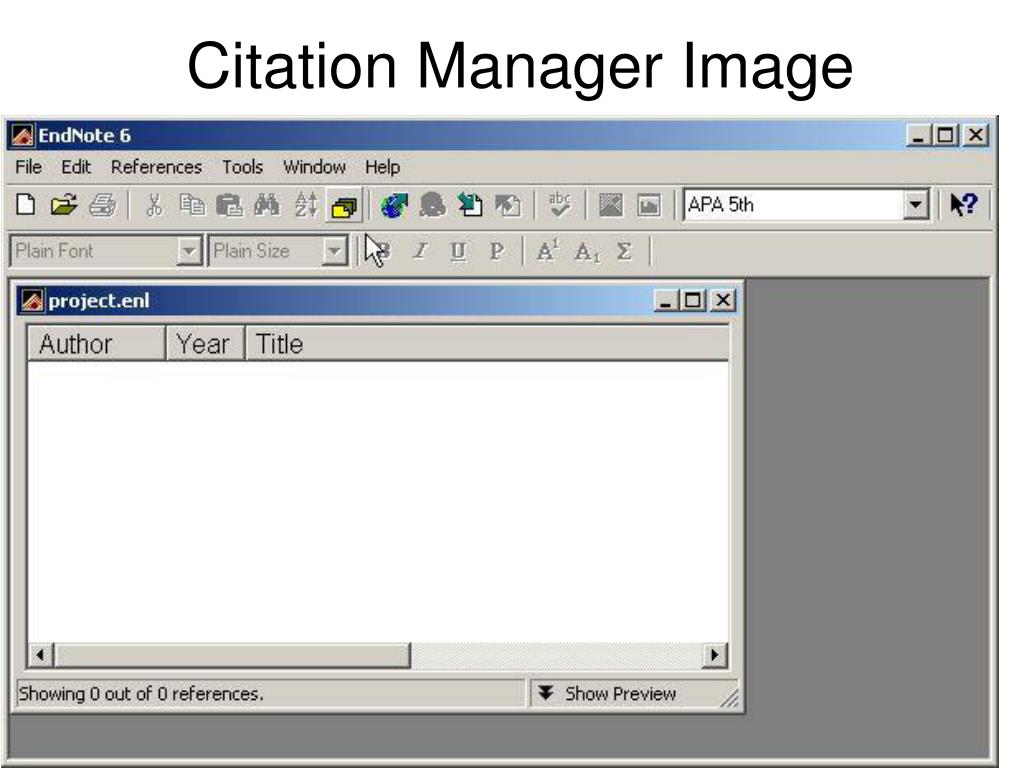
Task: Toggle Subscript formatting button
Action: pyautogui.click(x=586, y=252)
